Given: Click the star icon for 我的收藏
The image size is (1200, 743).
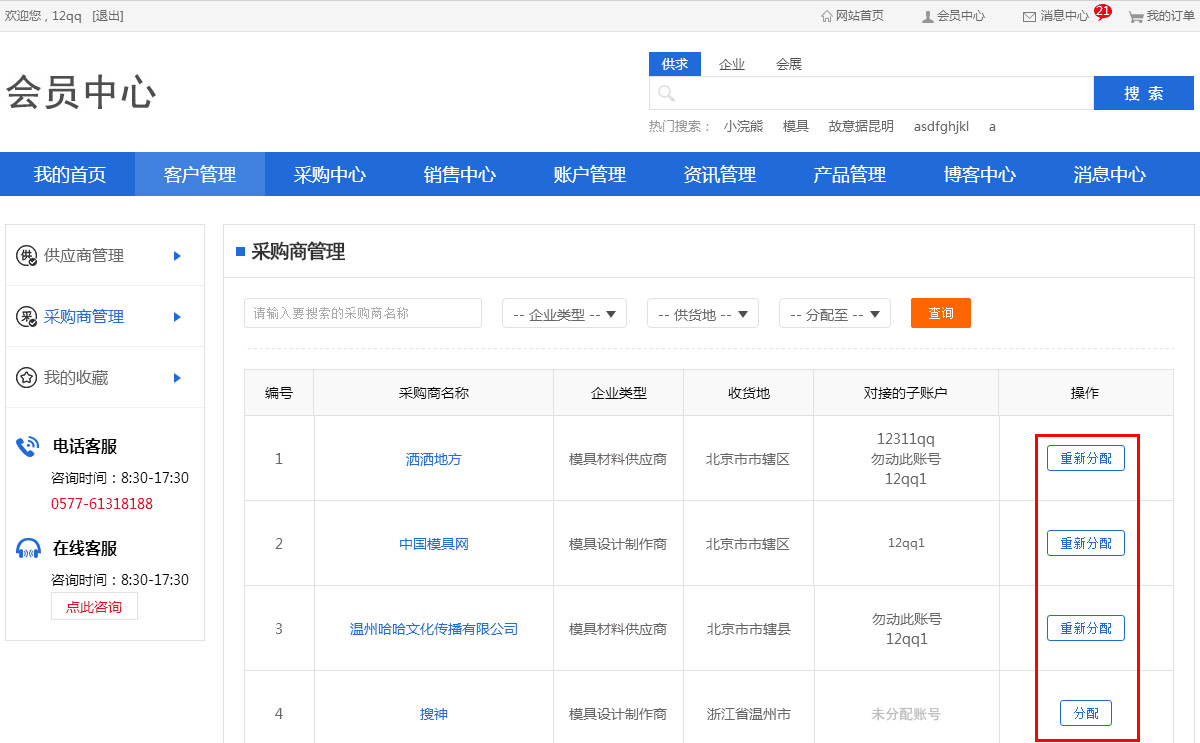Looking at the screenshot, I should (27, 378).
